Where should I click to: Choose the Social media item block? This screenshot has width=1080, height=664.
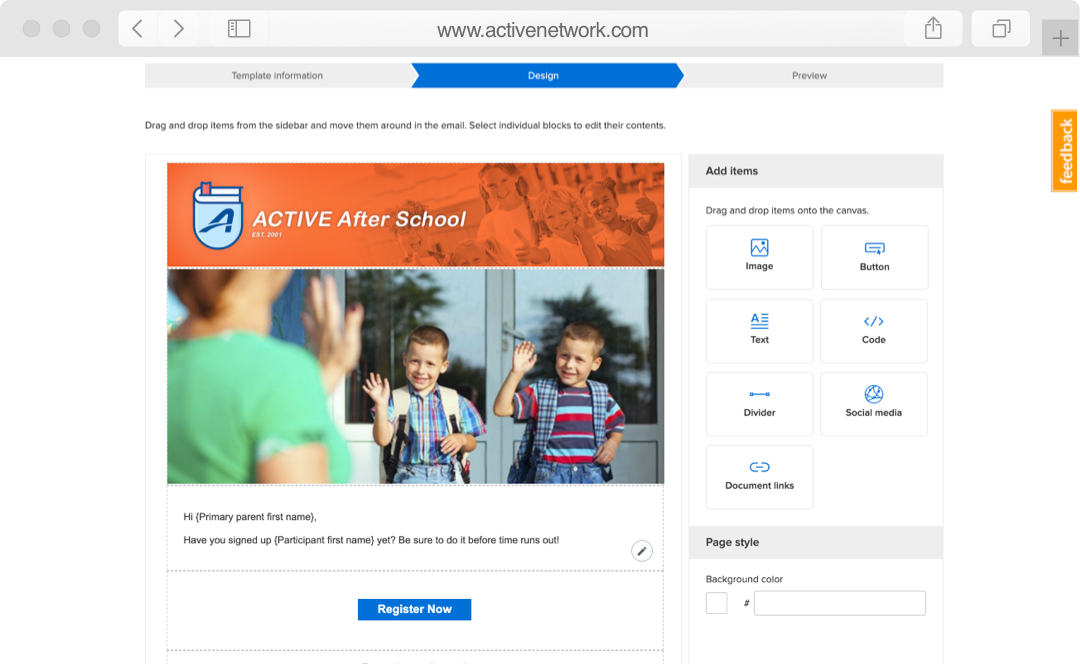873,404
